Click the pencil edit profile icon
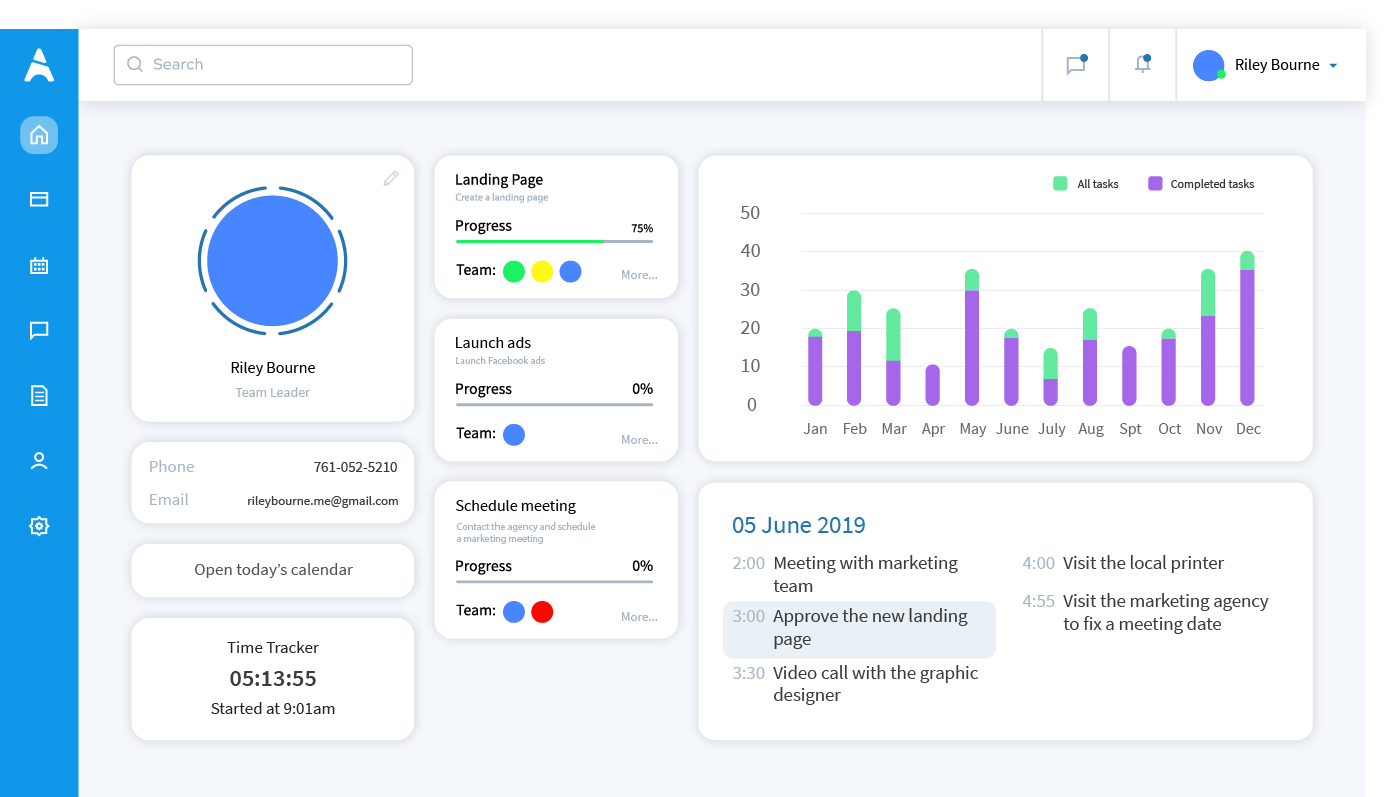The width and height of the screenshot is (1397, 797). point(391,178)
